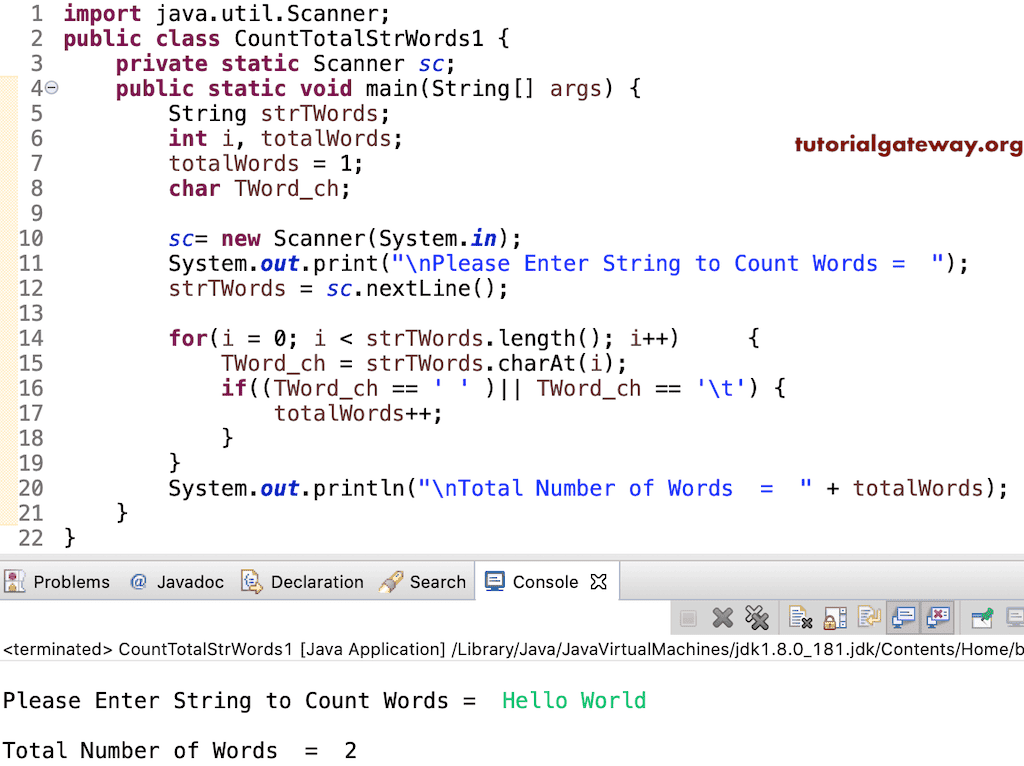The height and width of the screenshot is (766, 1024).
Task: Clear the Console output
Action: 800,617
